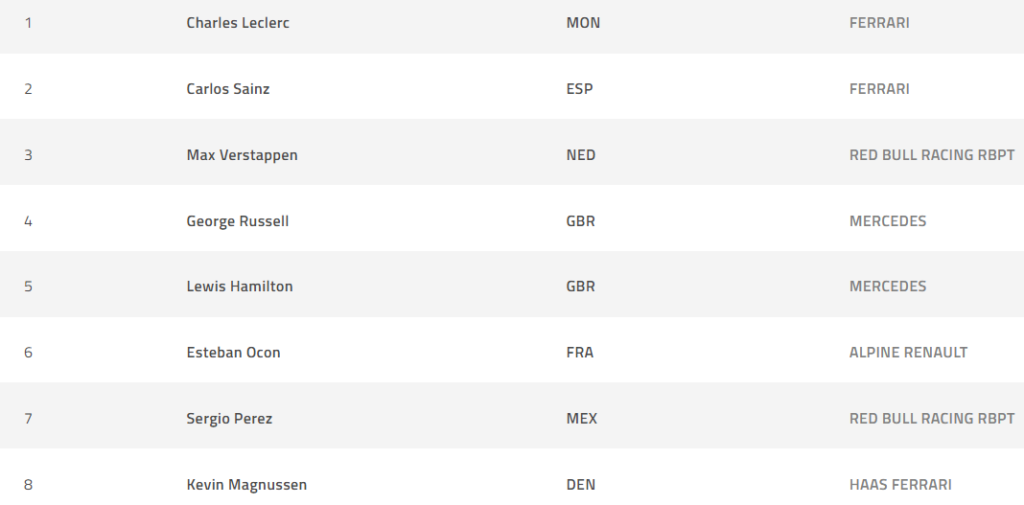1024x505 pixels.
Task: Select the FRA nationality cell
Action: pos(579,352)
